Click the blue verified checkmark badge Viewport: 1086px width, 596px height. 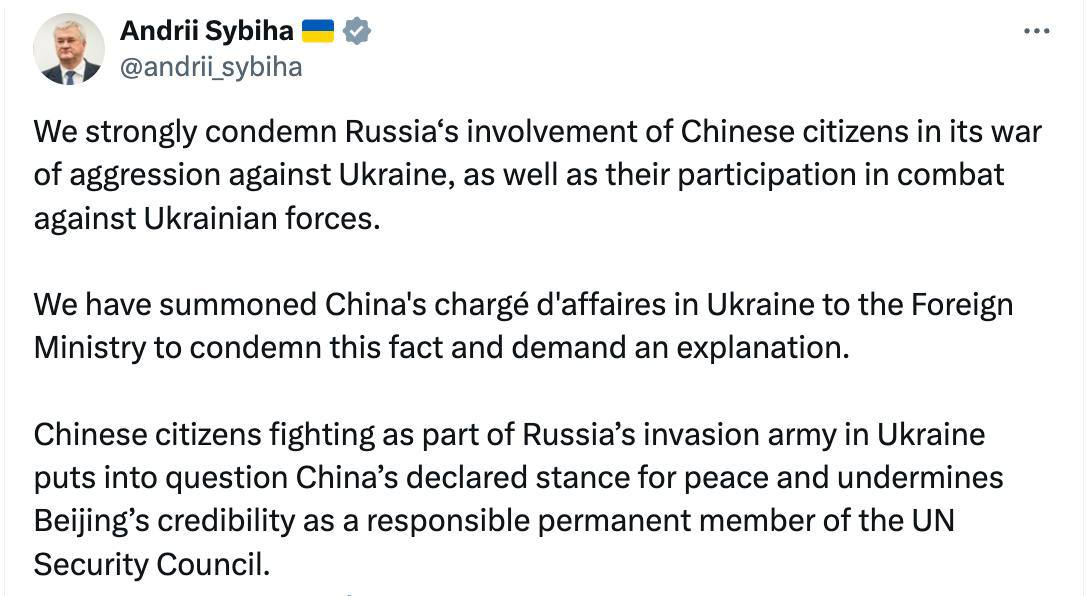[357, 31]
